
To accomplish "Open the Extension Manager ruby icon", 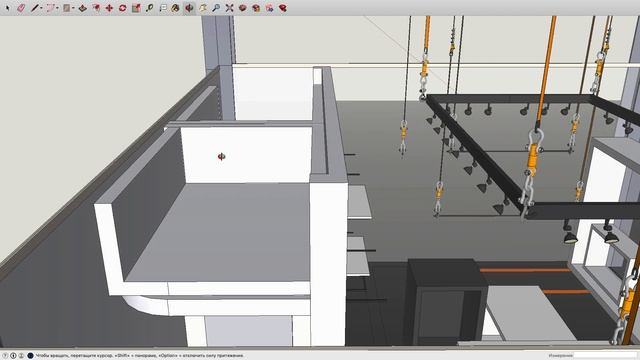I will (x=282, y=8).
